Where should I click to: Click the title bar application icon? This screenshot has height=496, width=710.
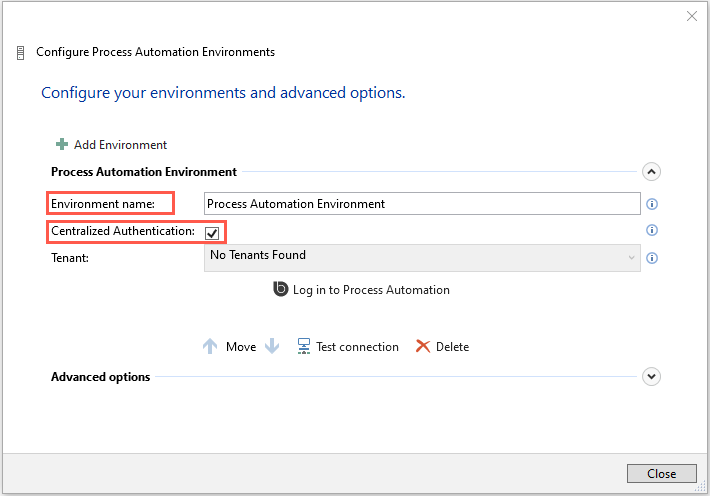click(x=21, y=52)
